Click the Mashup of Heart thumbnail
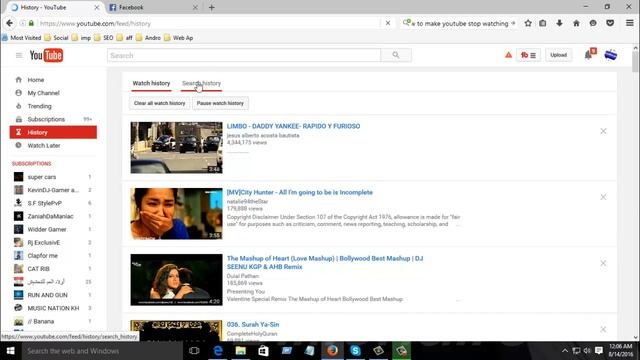The height and width of the screenshot is (360, 640). [176, 280]
